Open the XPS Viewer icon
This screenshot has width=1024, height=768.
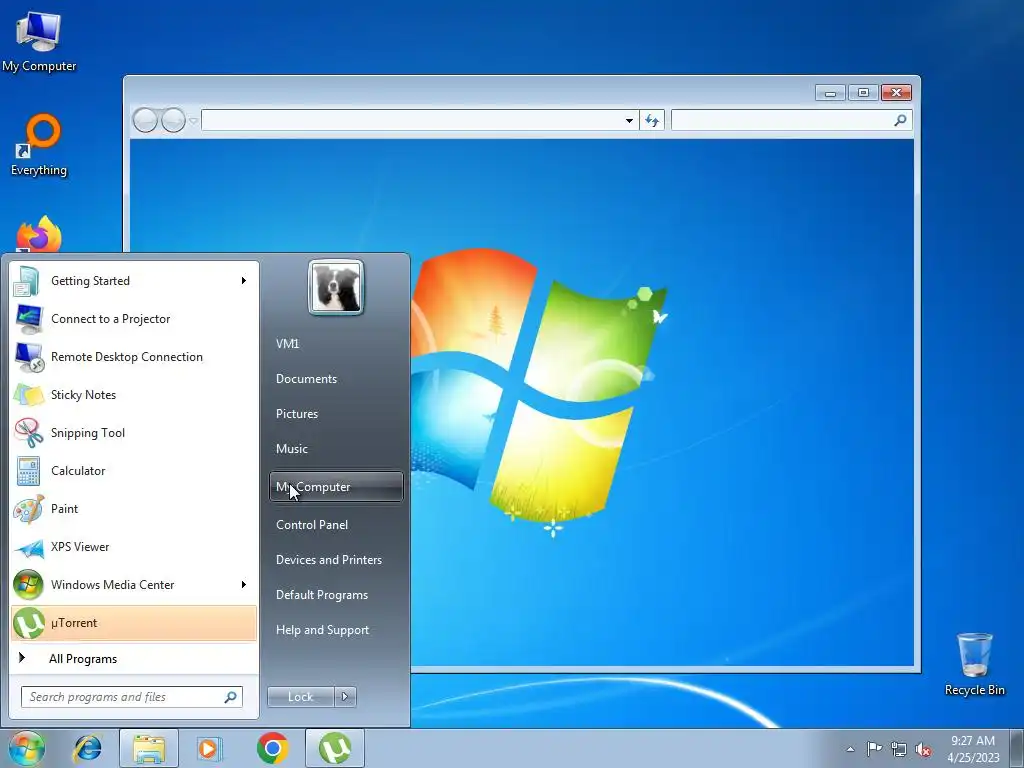29,547
